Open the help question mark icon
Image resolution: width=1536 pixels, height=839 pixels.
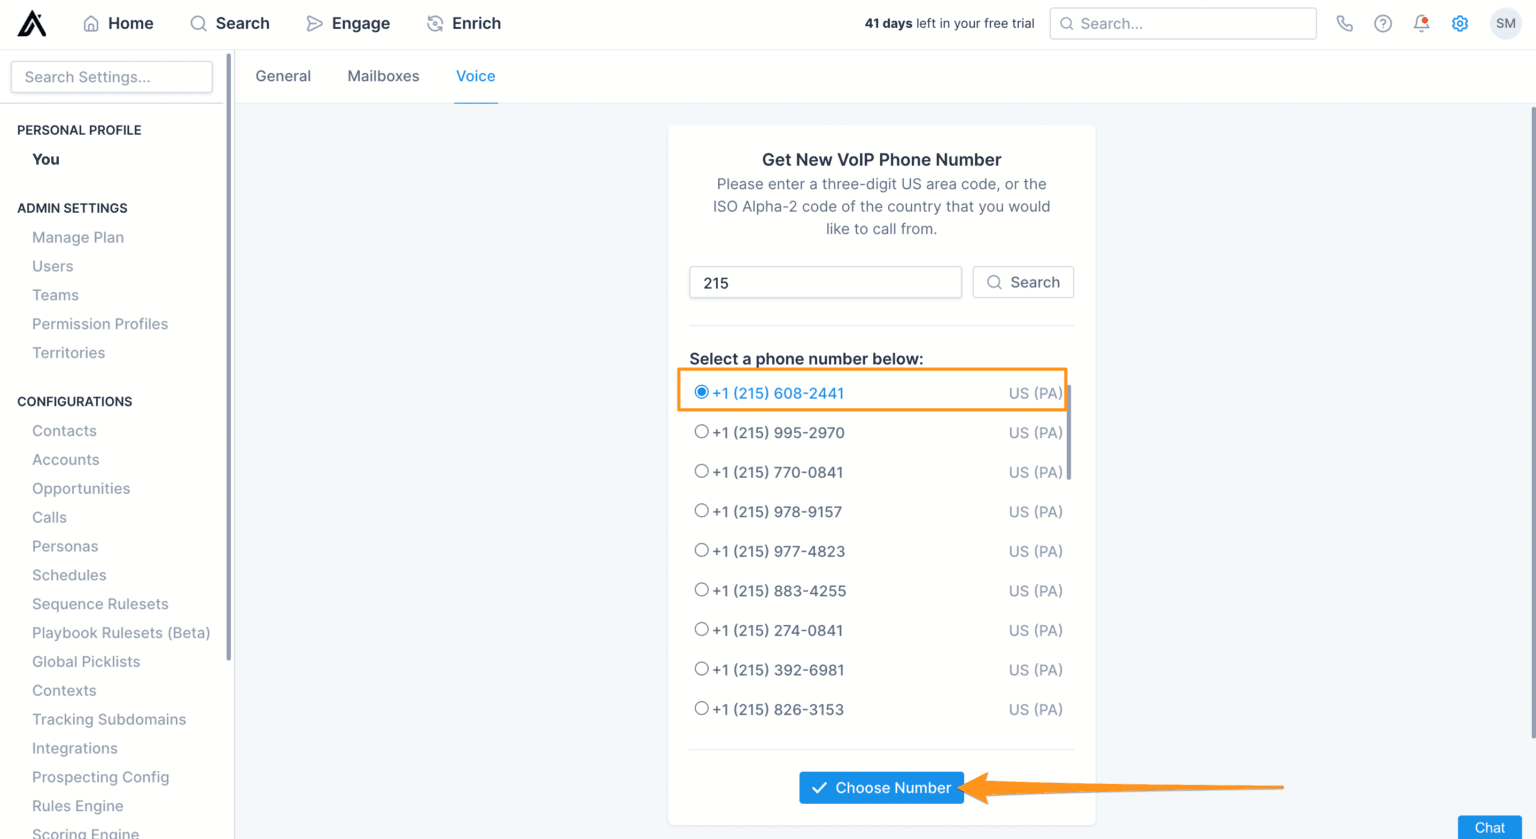[x=1382, y=24]
